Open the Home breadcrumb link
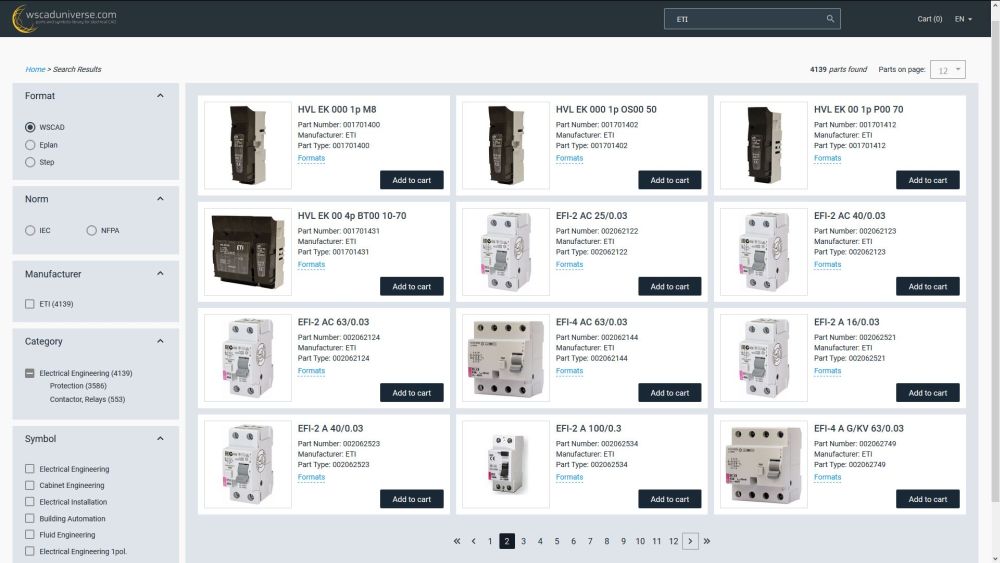 tap(35, 69)
